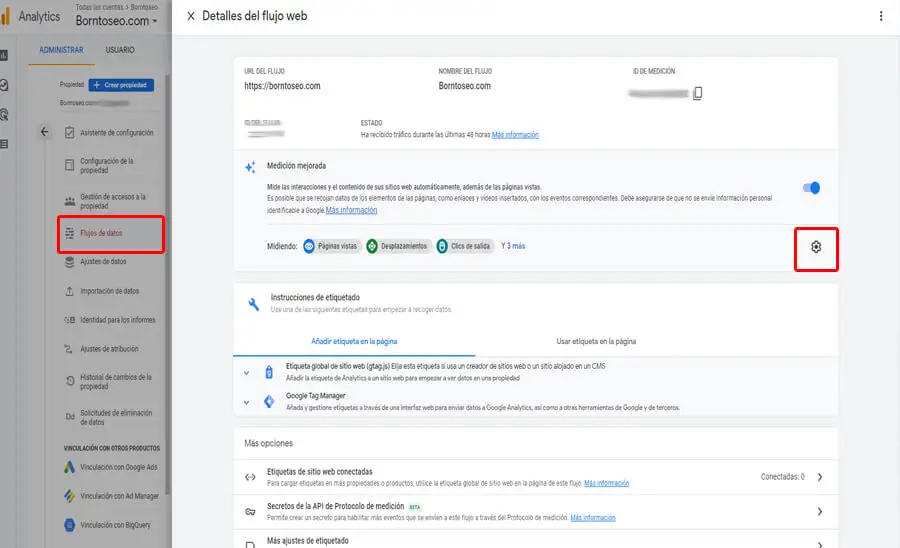Click the Desplazamientos chip
Screen dimensions: 900x548
click(x=398, y=246)
